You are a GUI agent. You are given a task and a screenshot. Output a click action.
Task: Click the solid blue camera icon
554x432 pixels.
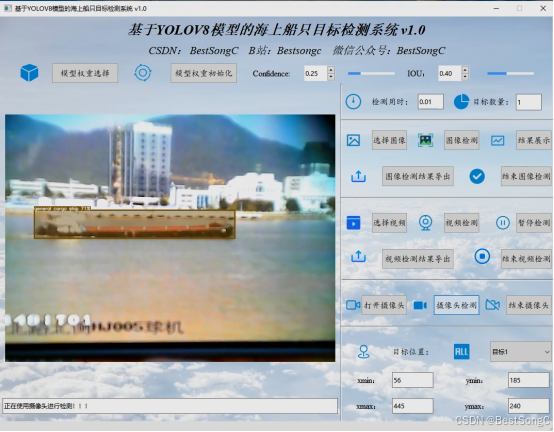(420, 305)
